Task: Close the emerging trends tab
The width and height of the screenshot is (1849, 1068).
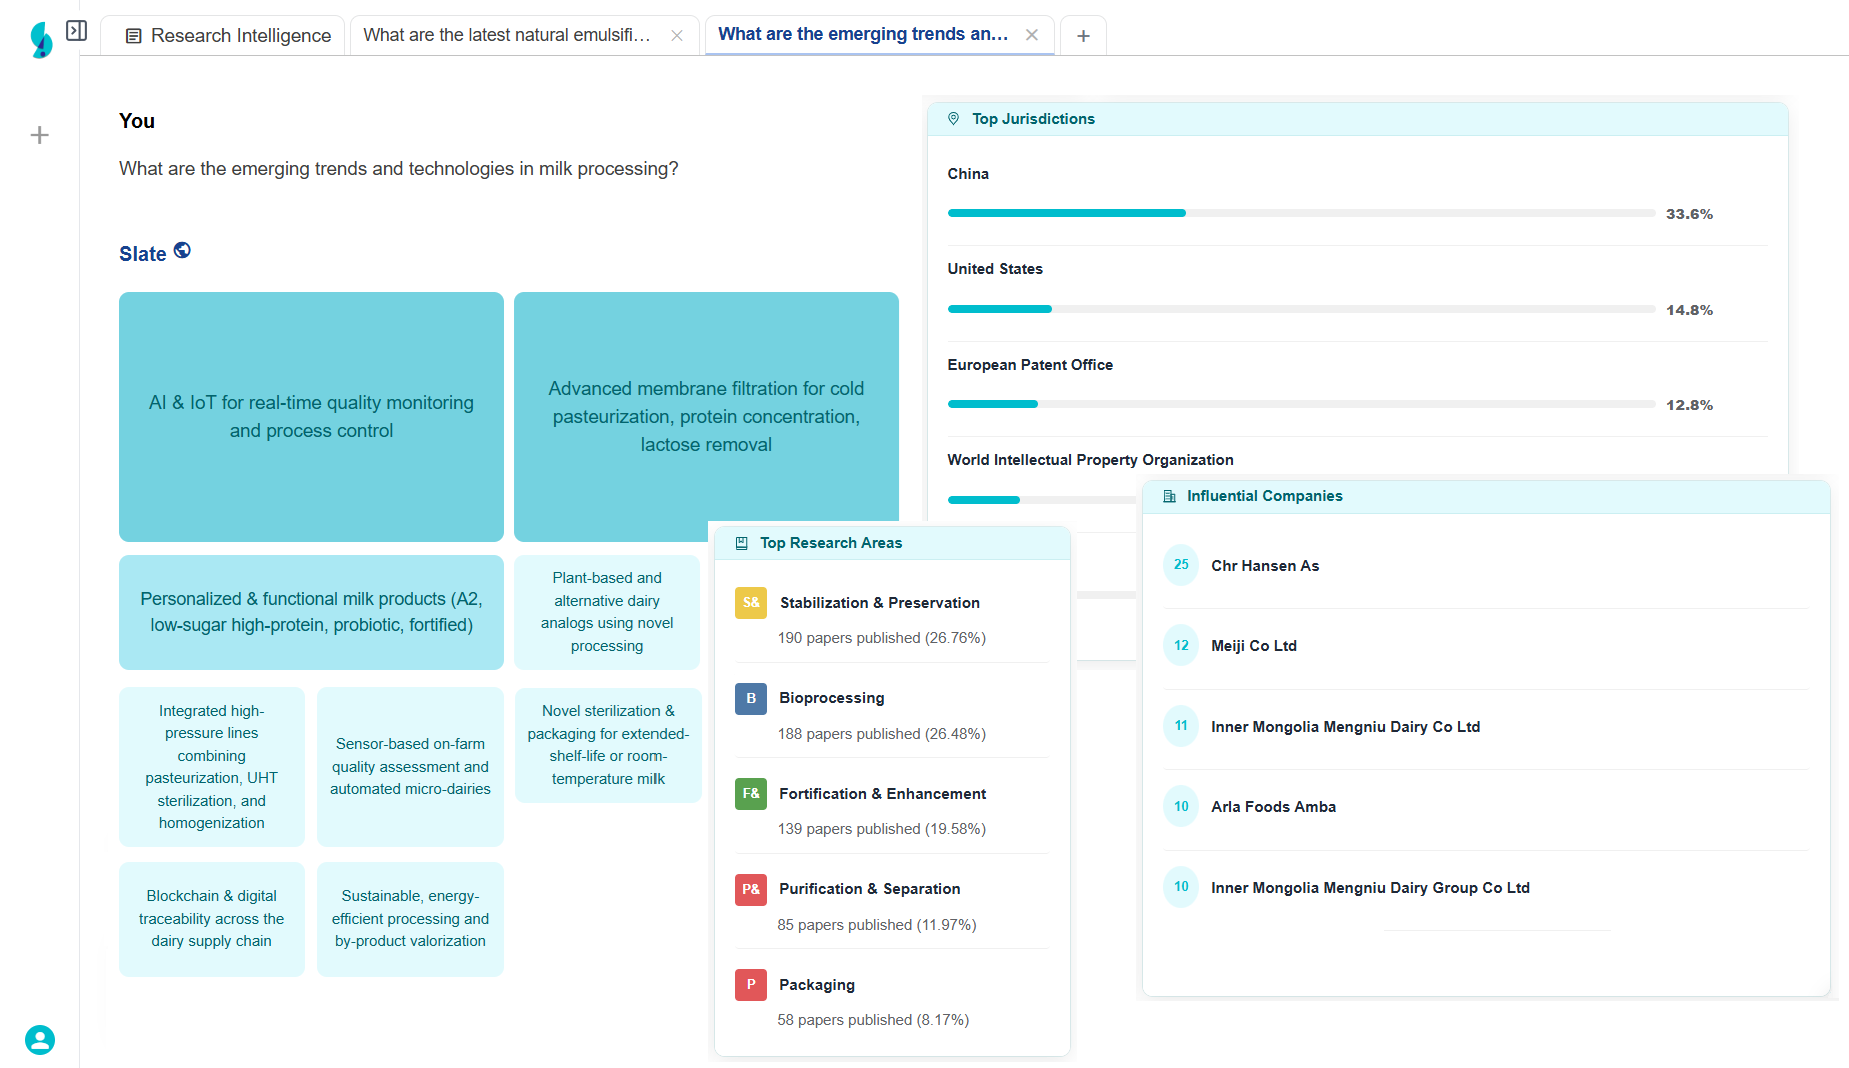Action: [1032, 35]
